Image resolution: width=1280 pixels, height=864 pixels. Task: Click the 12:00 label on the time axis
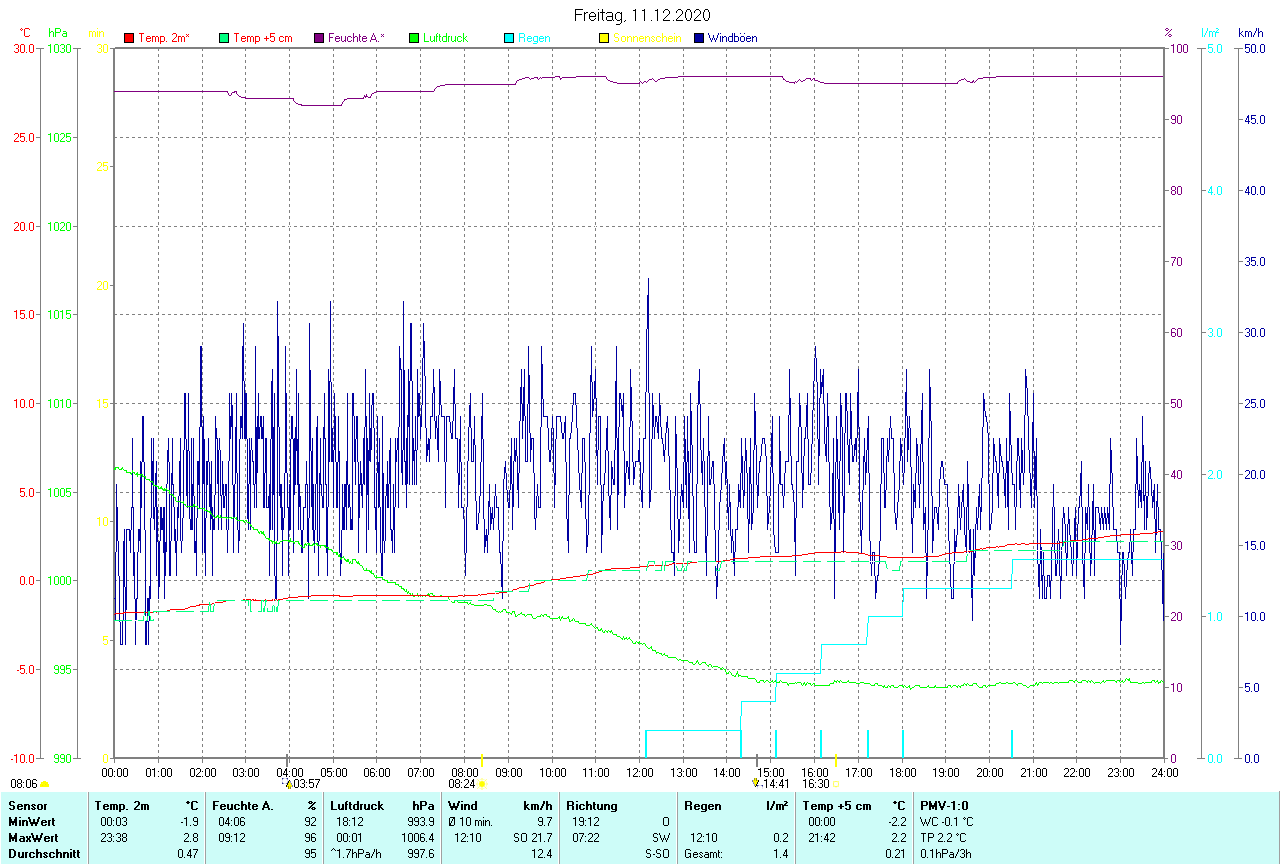640,772
